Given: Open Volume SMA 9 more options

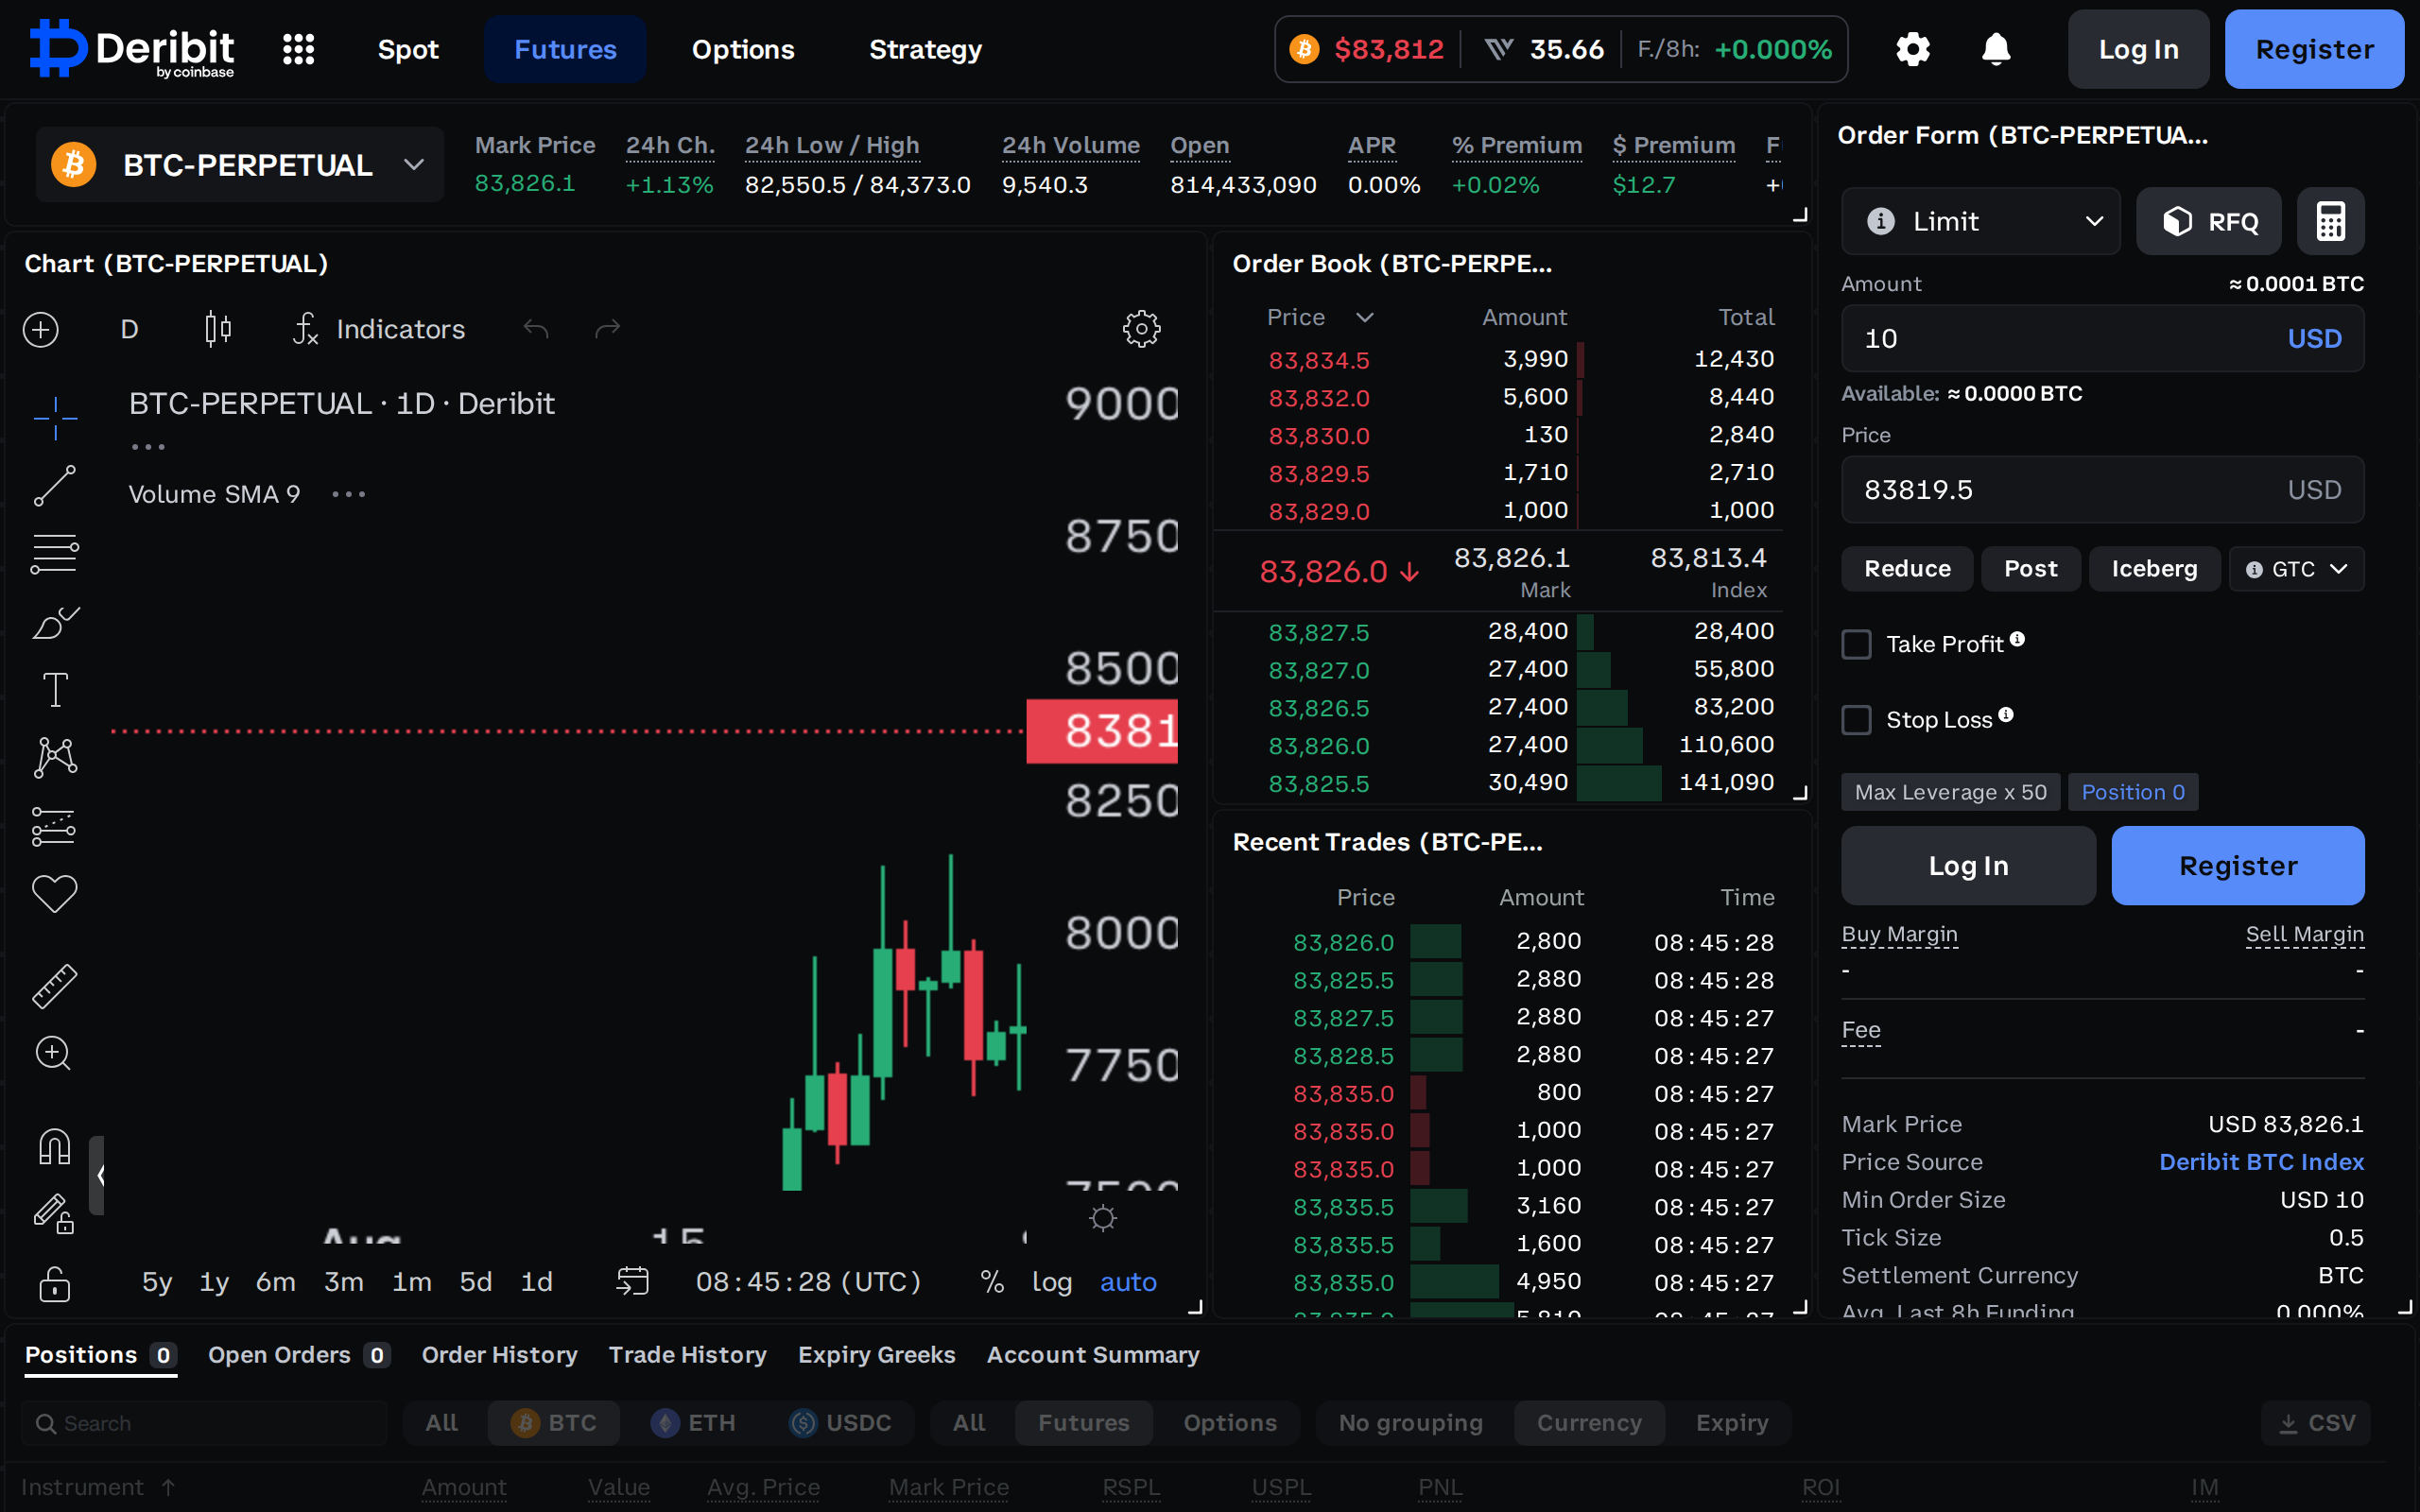Looking at the screenshot, I should click(x=349, y=494).
